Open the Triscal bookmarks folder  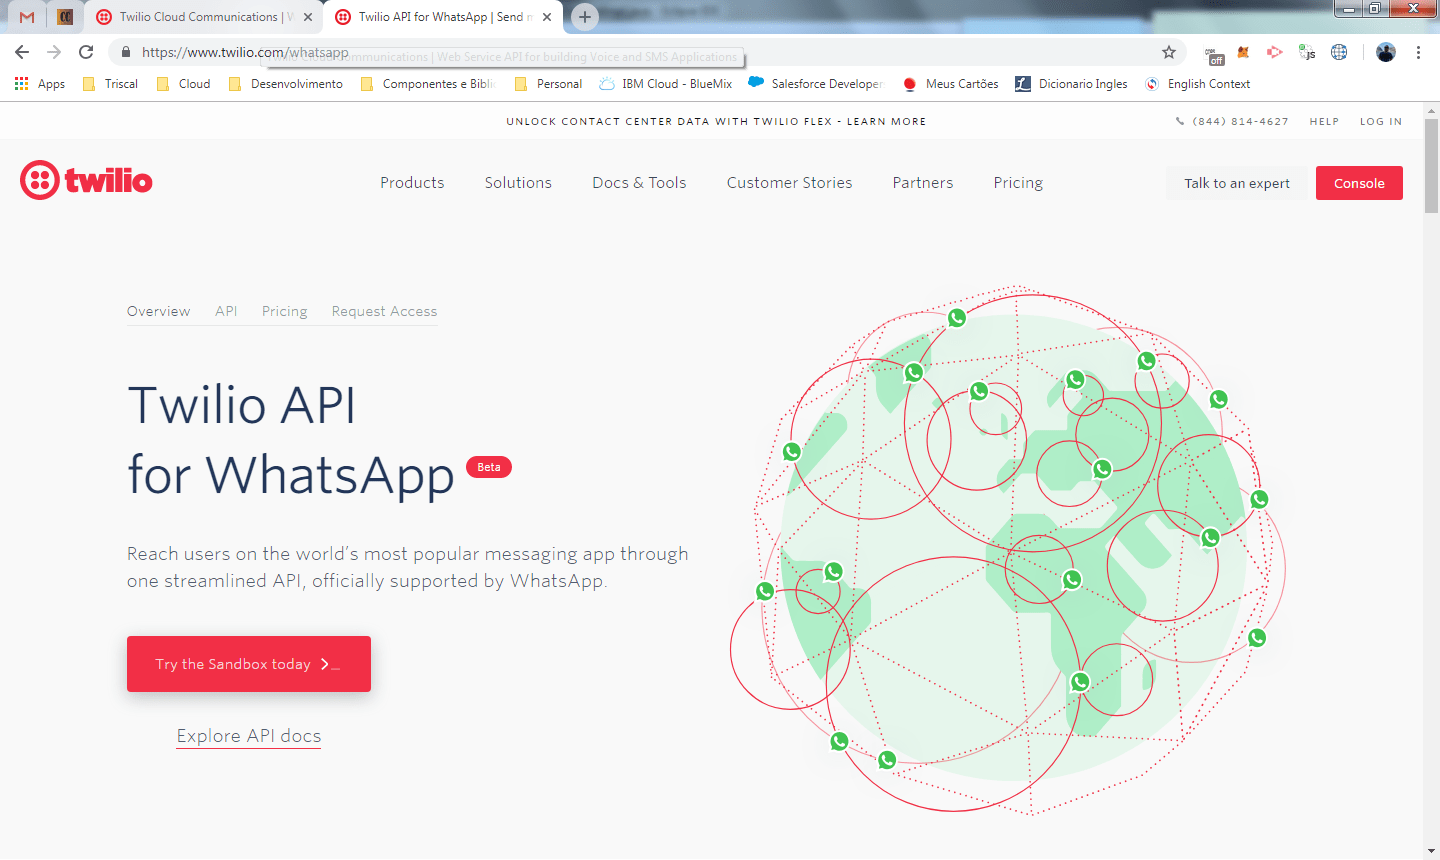click(111, 84)
